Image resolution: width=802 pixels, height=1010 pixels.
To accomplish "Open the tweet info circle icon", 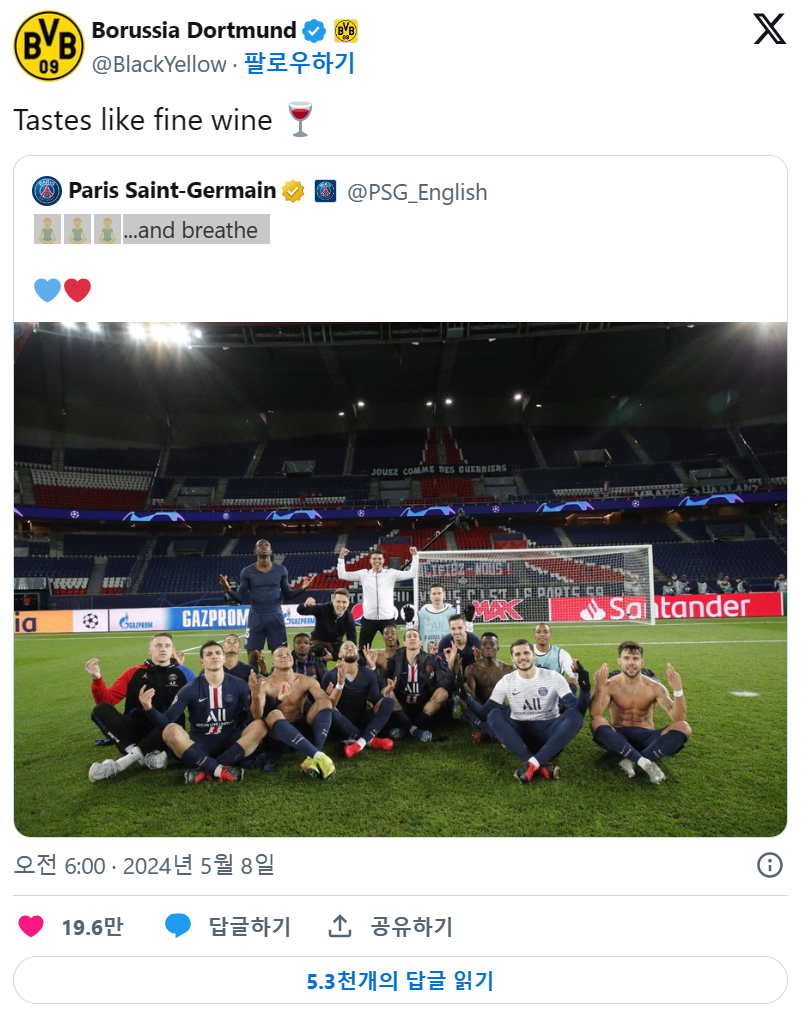I will tap(770, 864).
